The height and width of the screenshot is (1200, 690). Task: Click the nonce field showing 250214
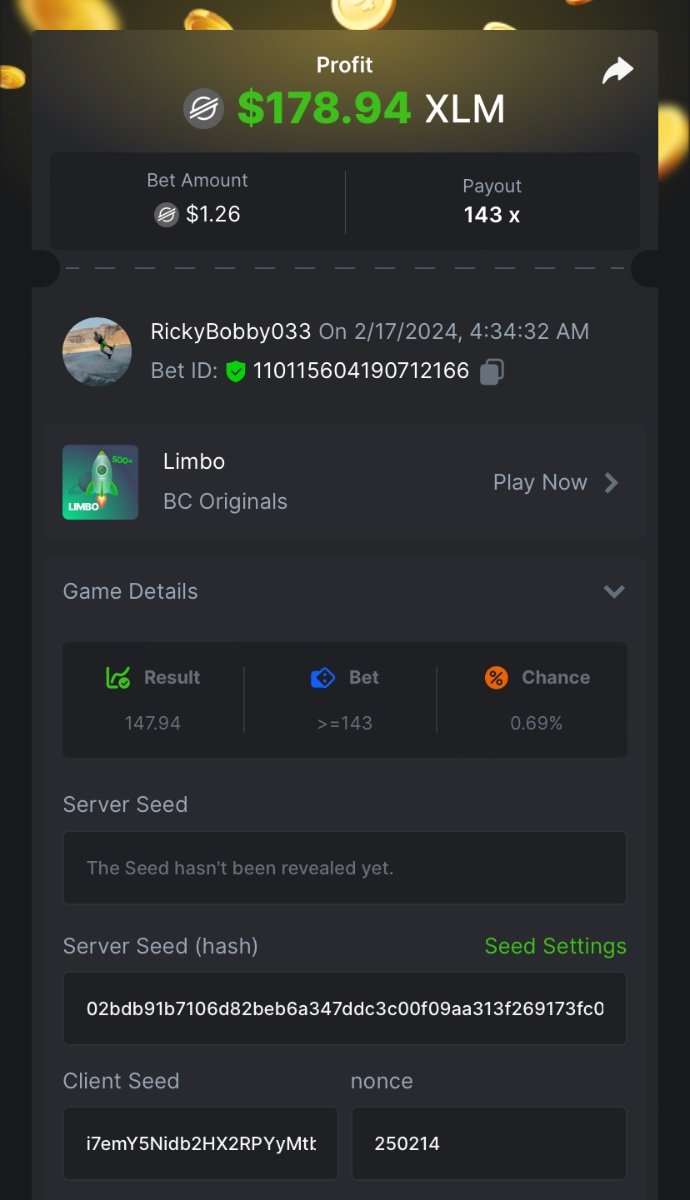[x=489, y=1143]
